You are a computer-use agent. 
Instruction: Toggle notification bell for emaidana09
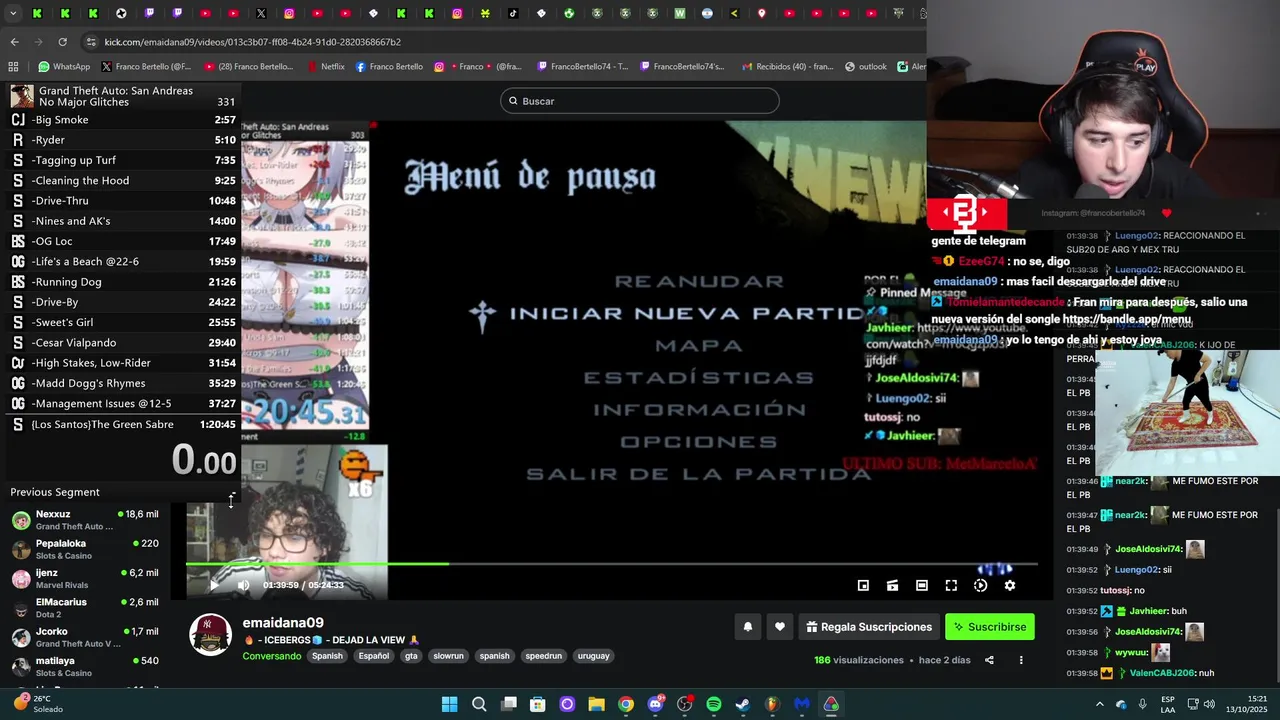click(747, 627)
